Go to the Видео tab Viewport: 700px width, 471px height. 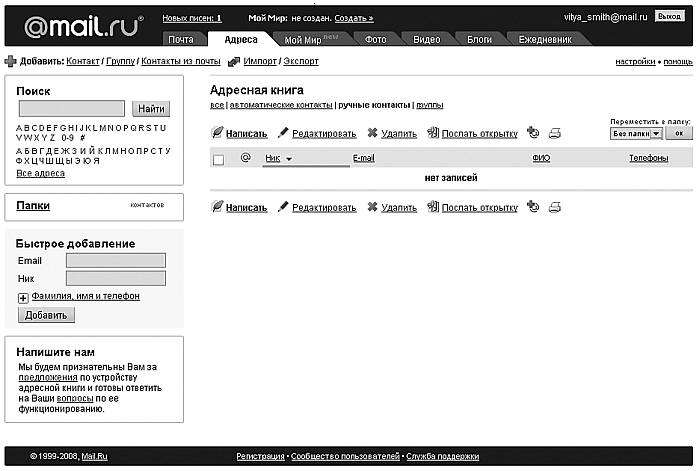pyautogui.click(x=426, y=39)
